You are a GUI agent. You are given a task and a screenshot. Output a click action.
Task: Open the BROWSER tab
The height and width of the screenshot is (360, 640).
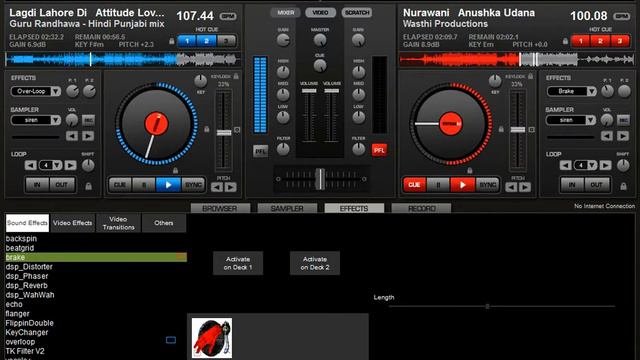[220, 208]
